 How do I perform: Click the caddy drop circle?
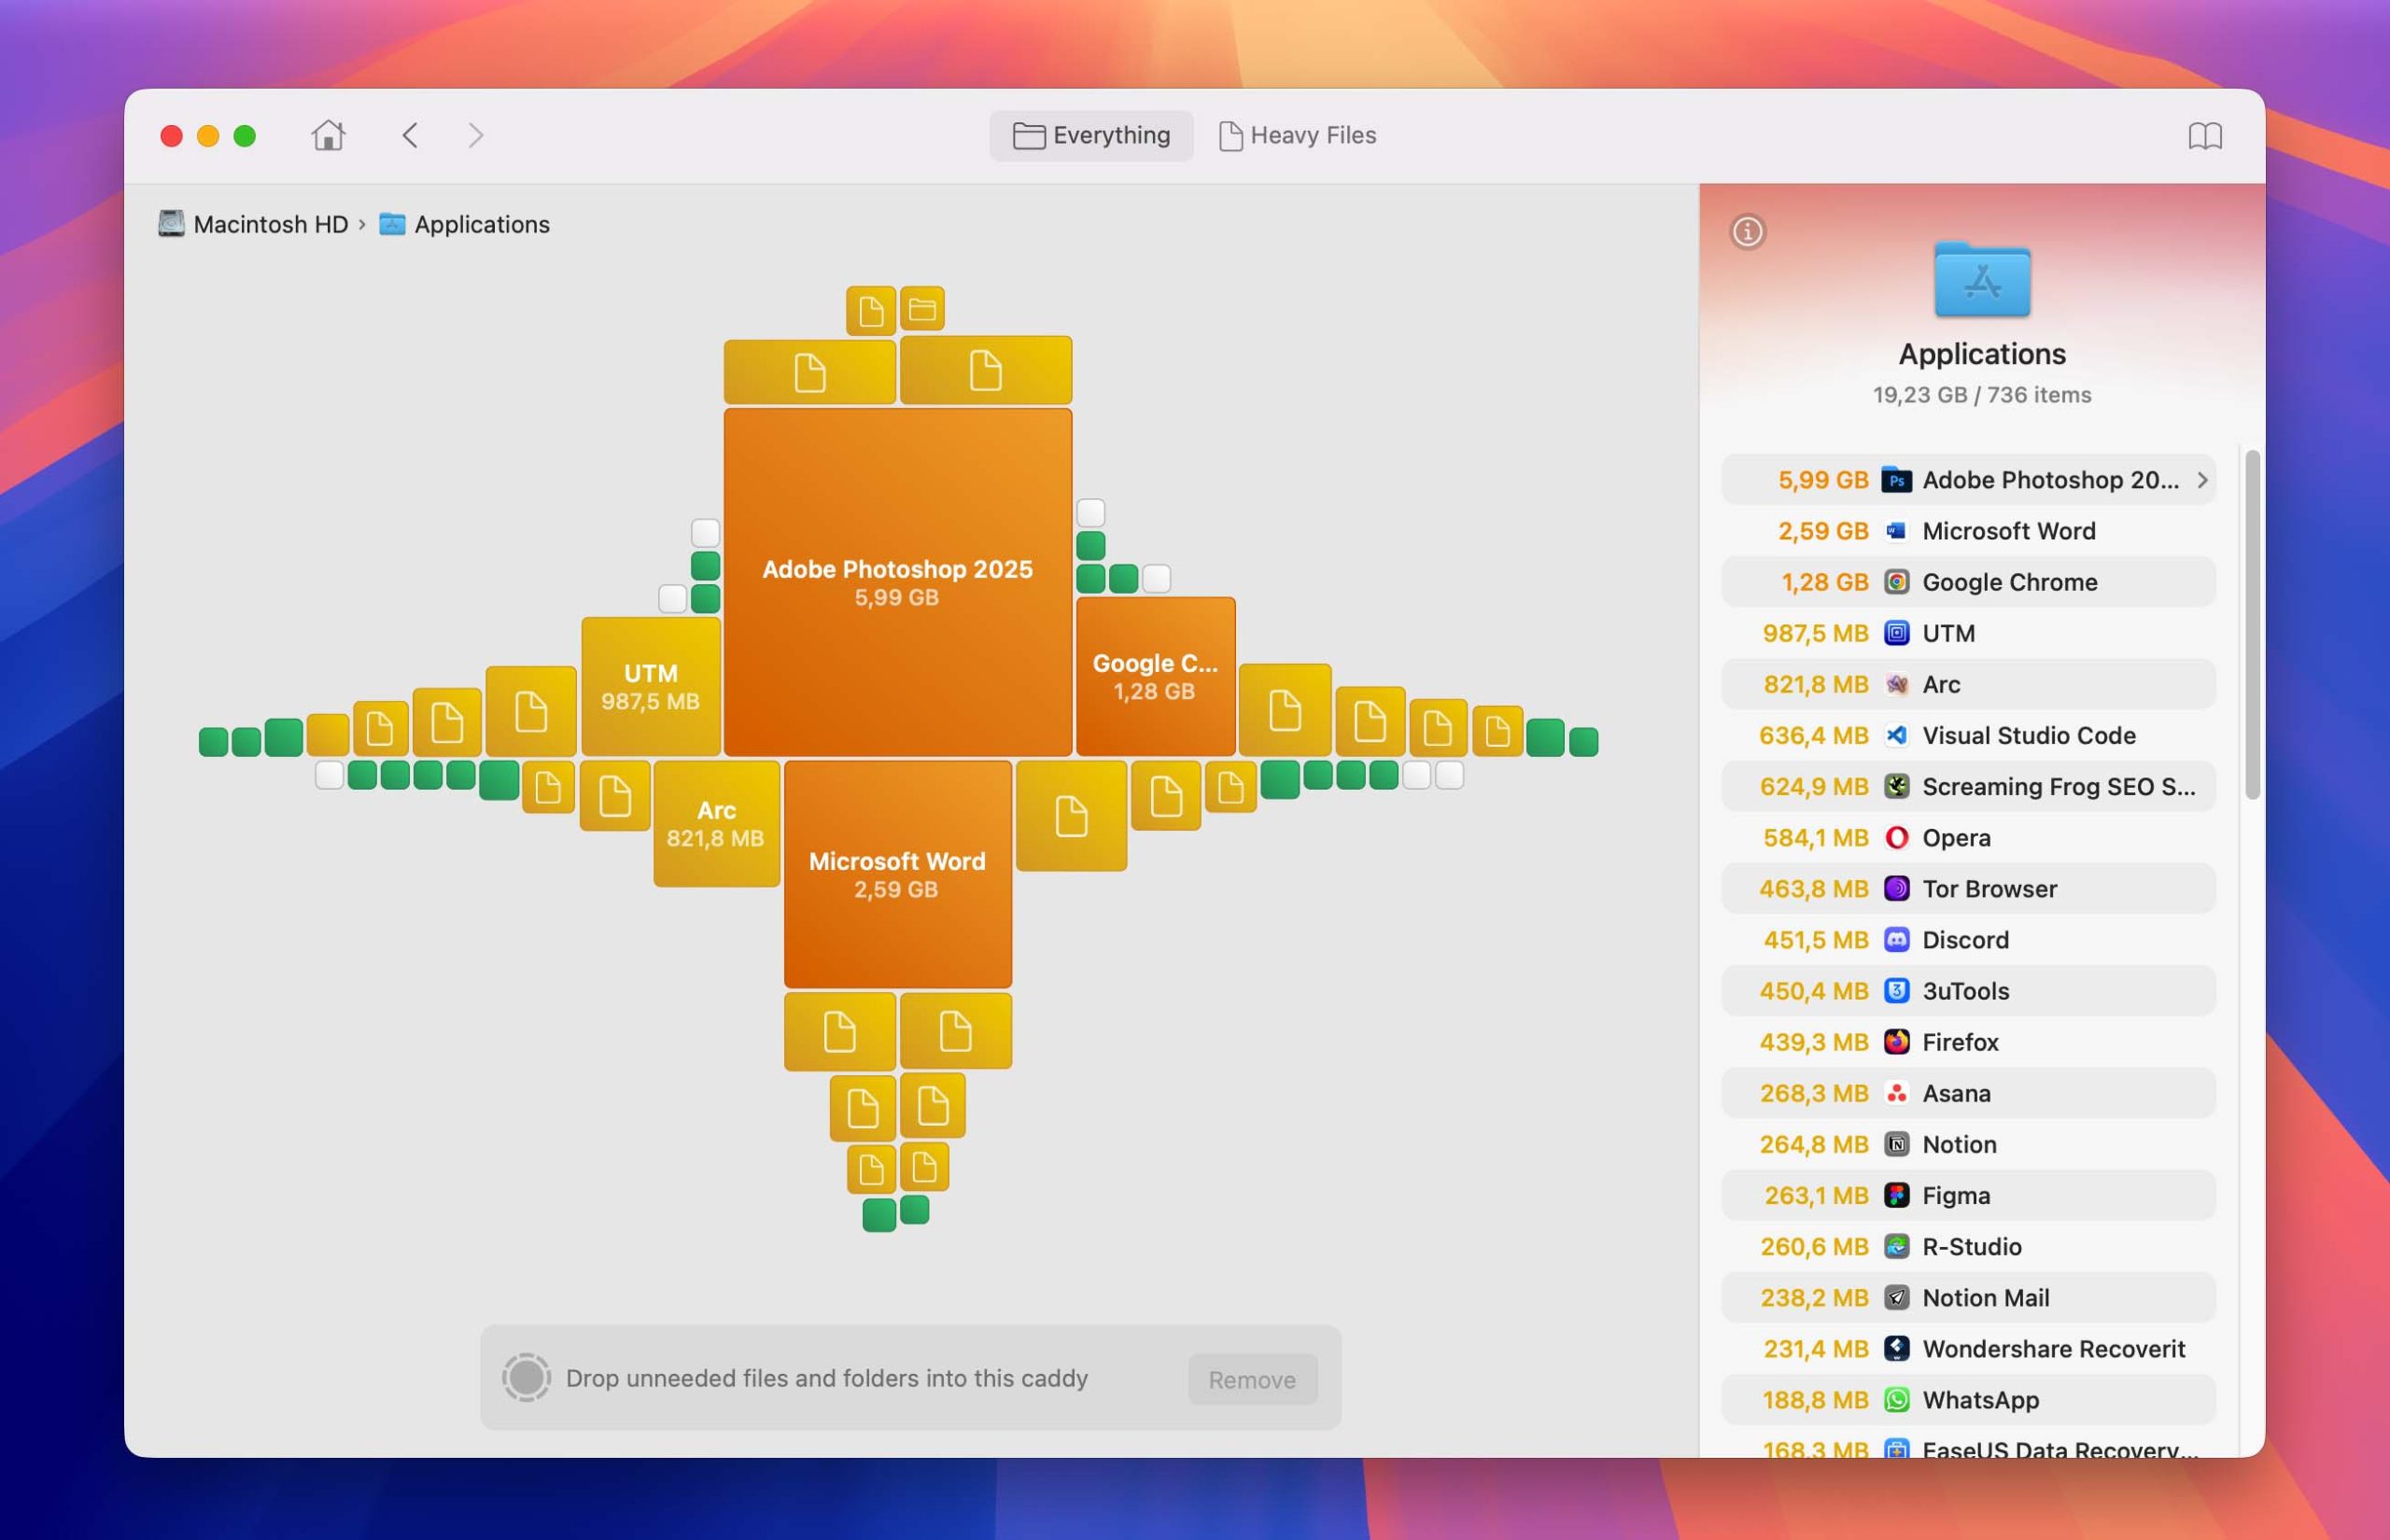pyautogui.click(x=526, y=1378)
